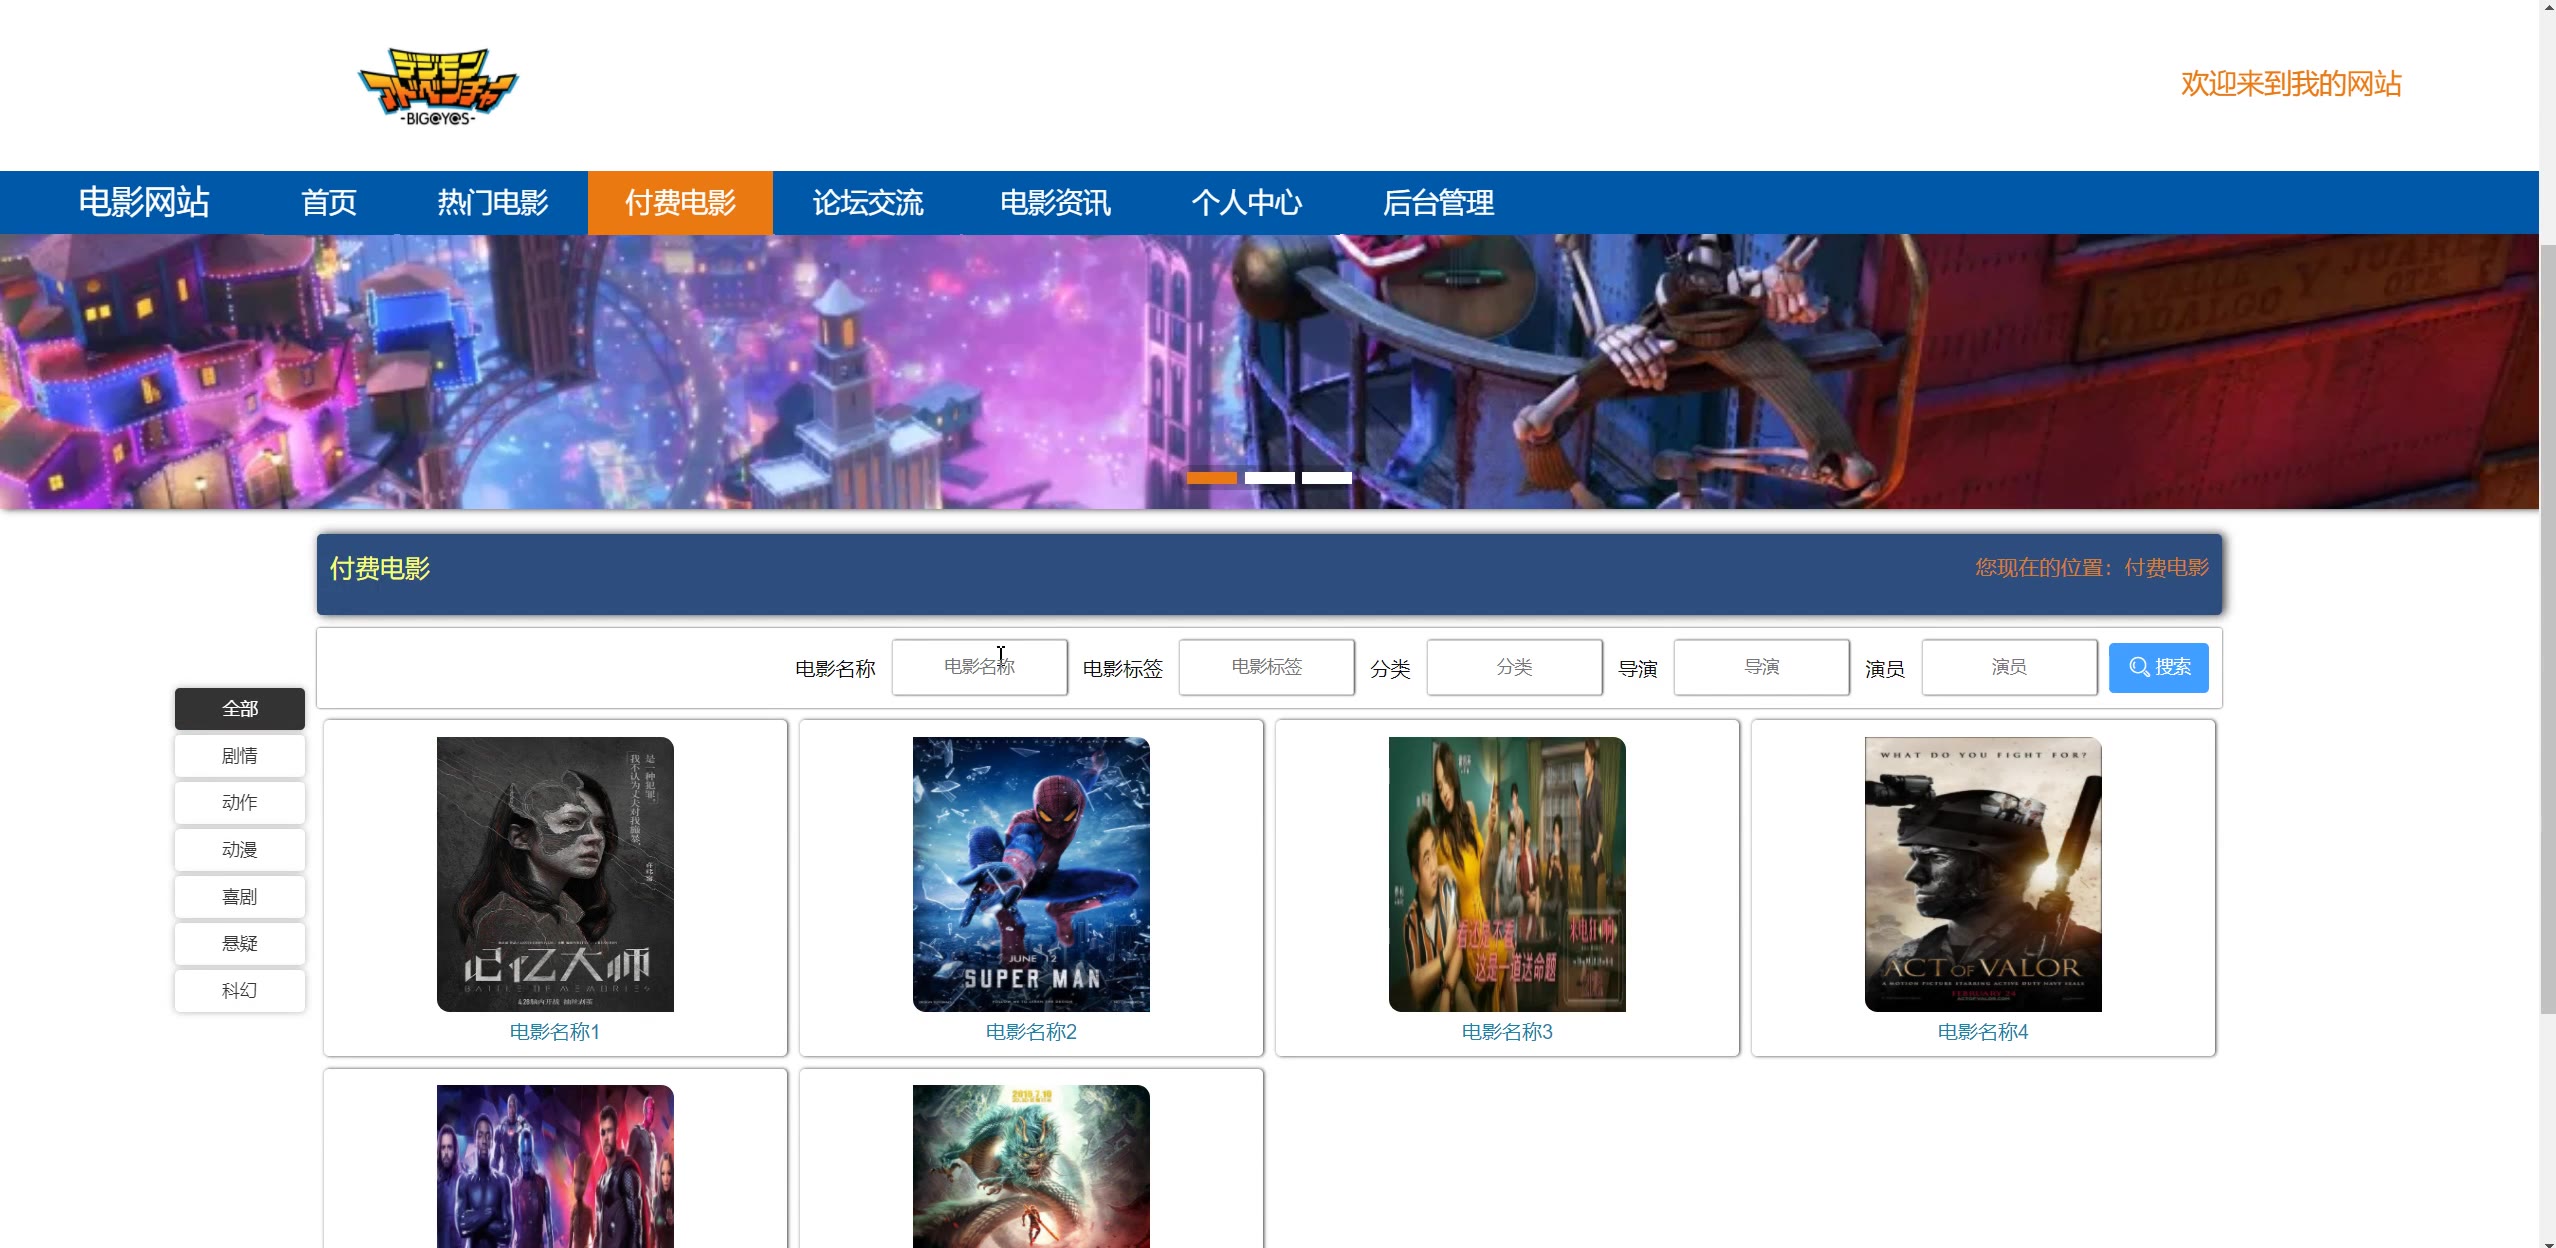Open 后台管理 navigation item

1438,203
